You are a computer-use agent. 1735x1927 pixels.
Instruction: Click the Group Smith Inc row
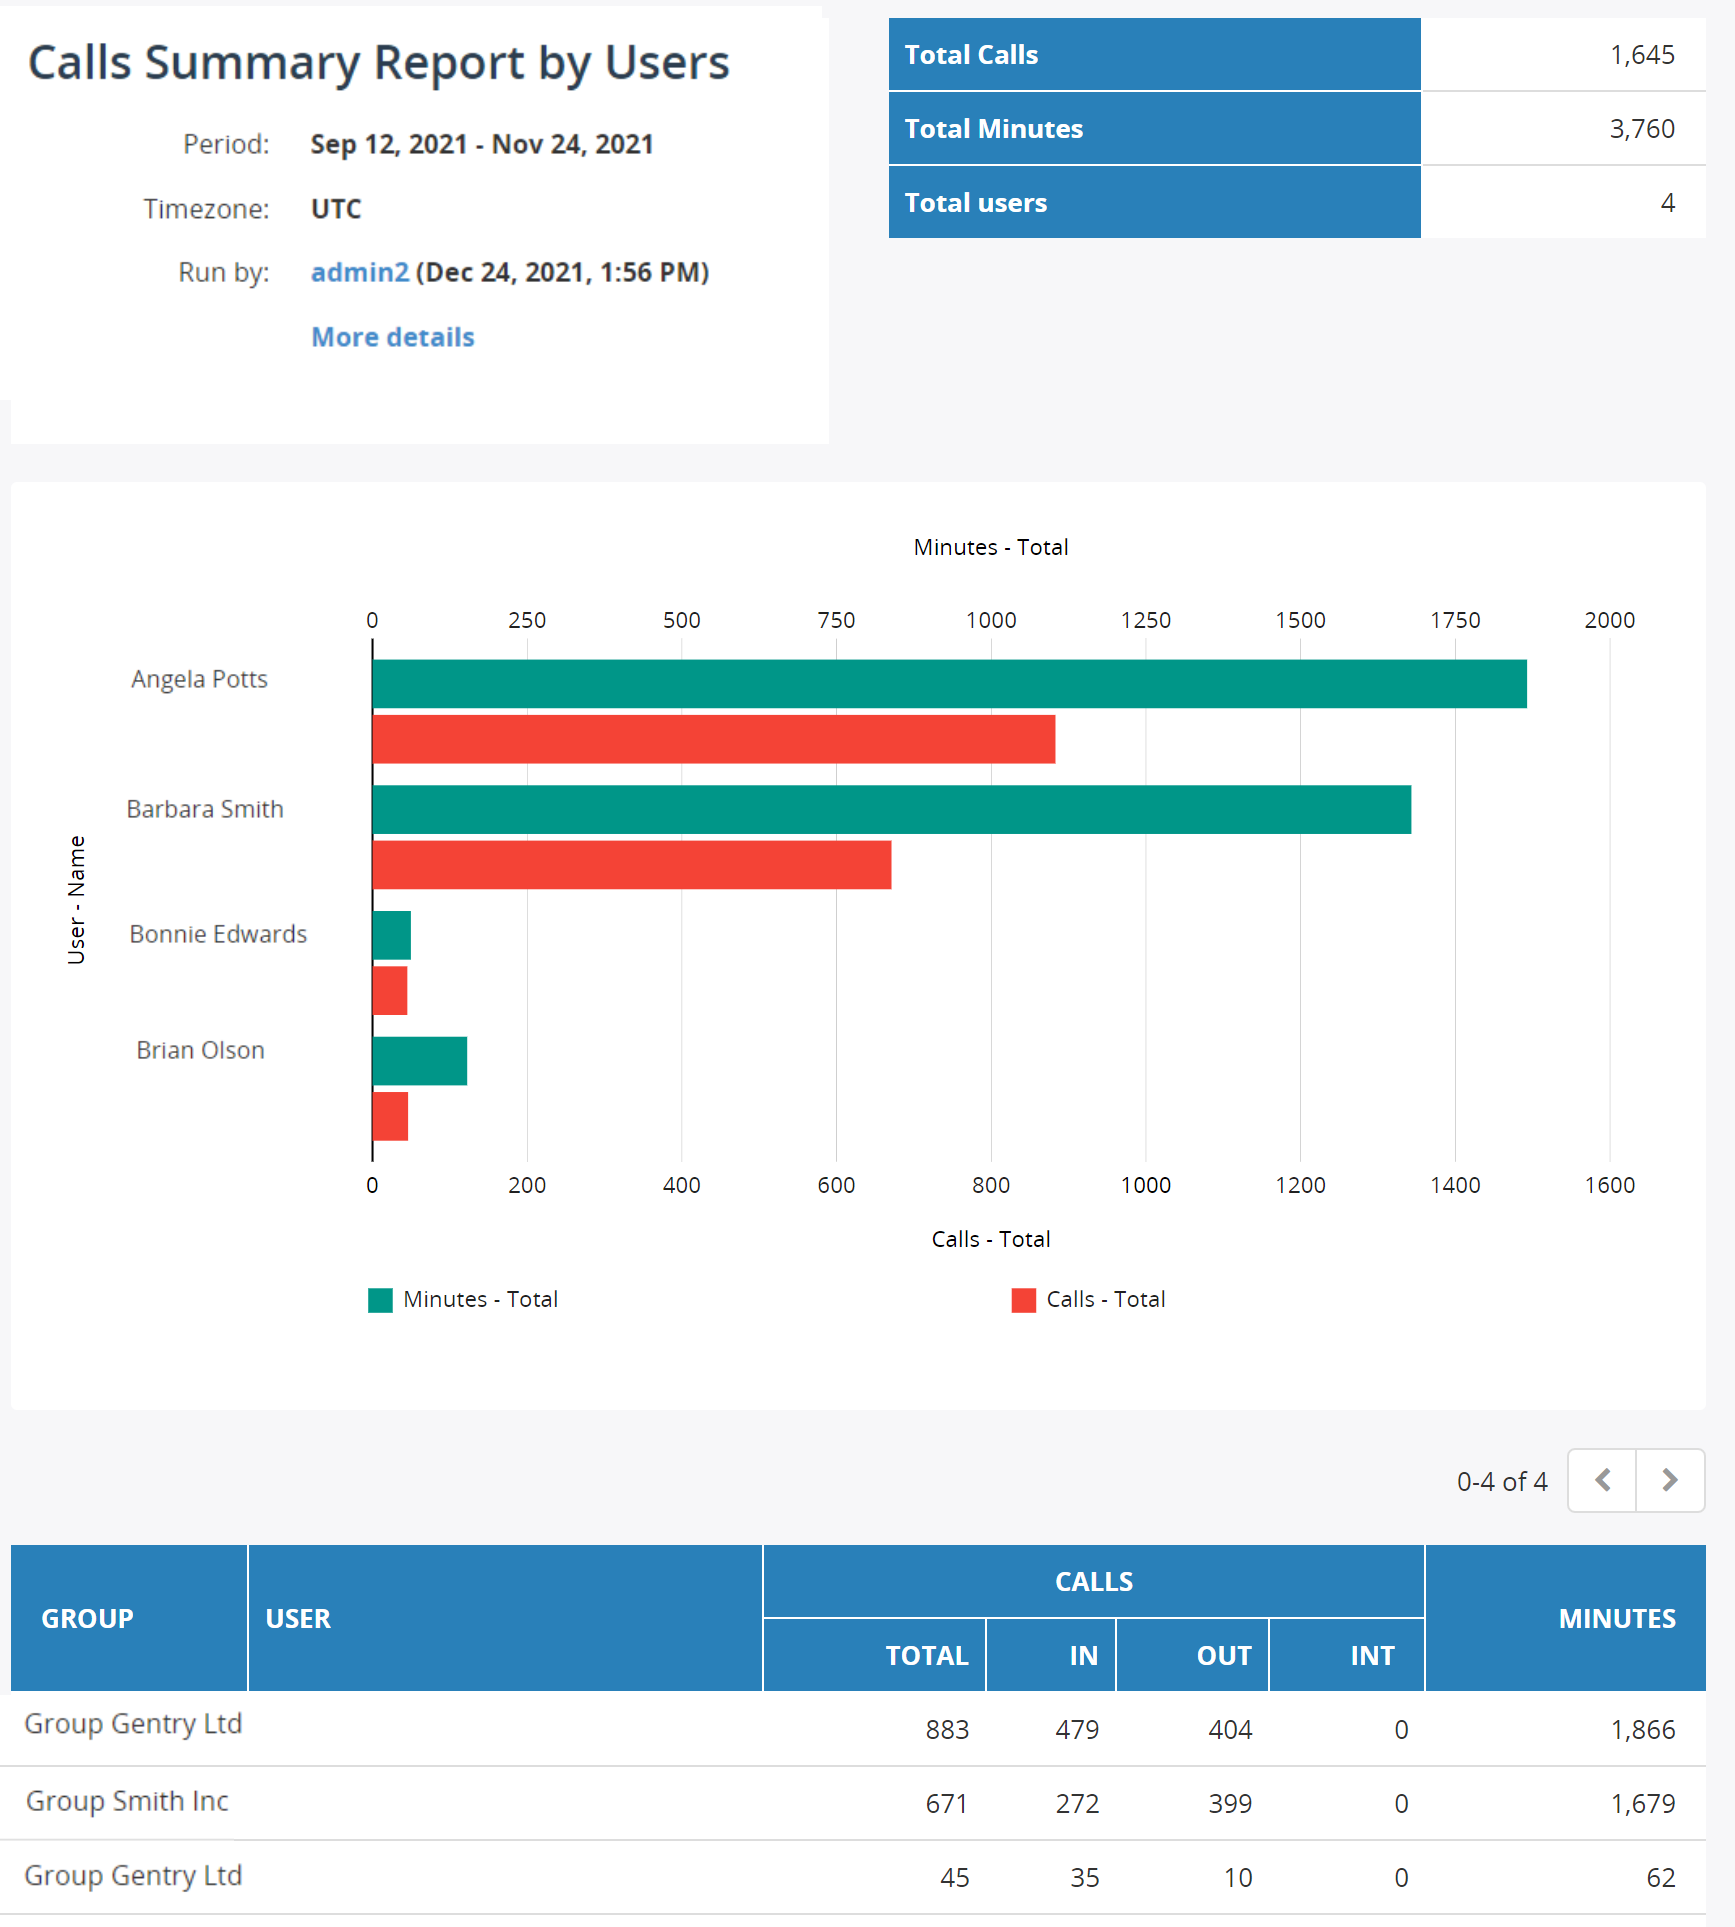click(x=853, y=1803)
